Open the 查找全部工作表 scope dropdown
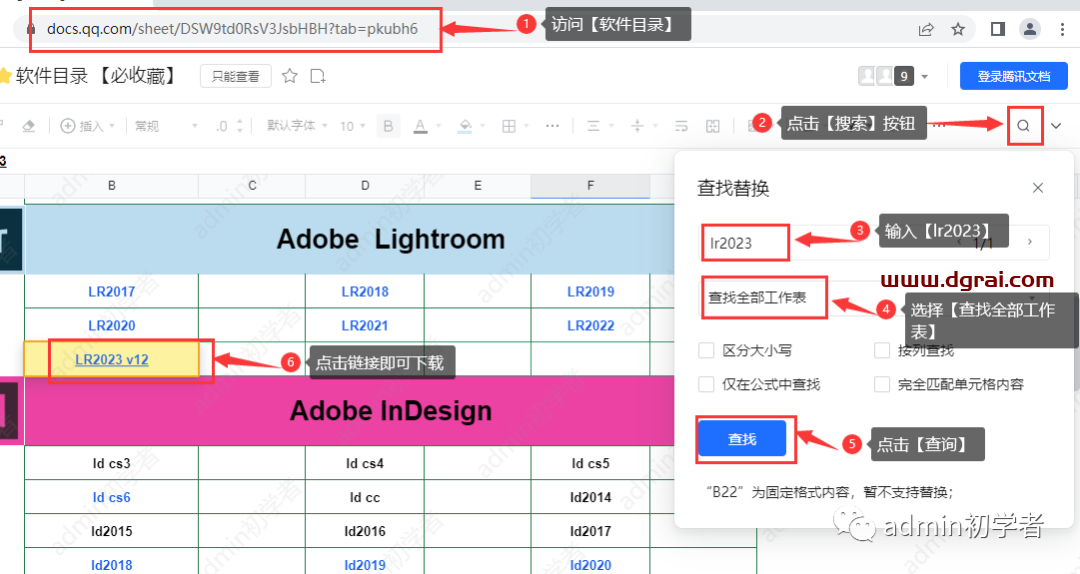Screen dimensions: 1080x574 (x=765, y=298)
